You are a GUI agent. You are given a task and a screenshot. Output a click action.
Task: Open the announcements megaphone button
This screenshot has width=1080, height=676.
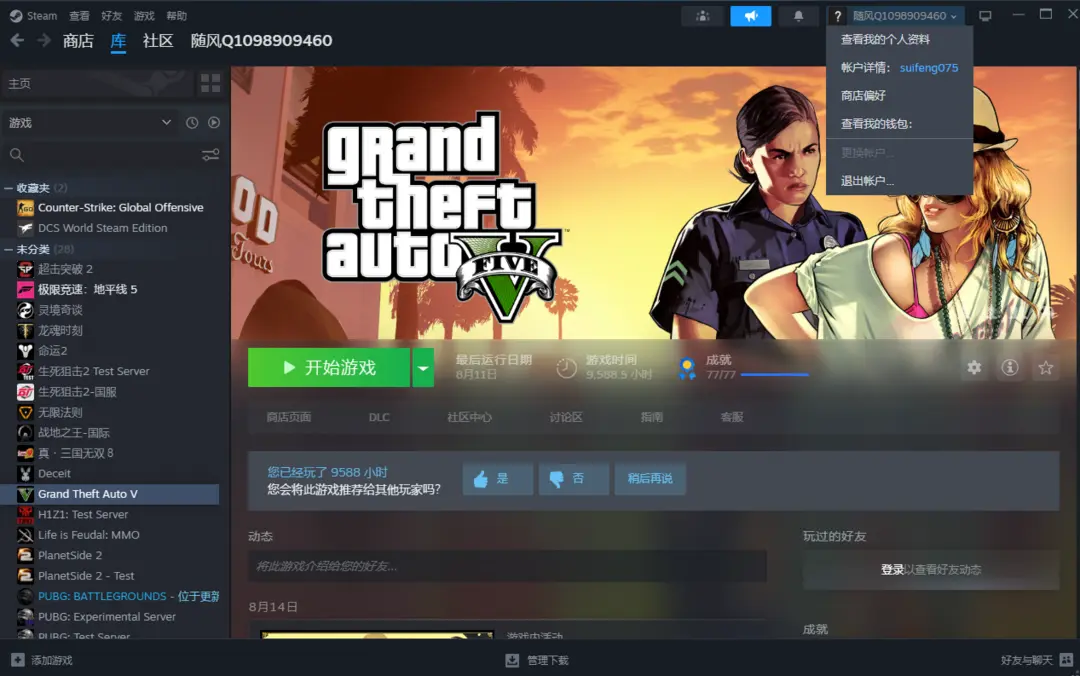coord(751,16)
